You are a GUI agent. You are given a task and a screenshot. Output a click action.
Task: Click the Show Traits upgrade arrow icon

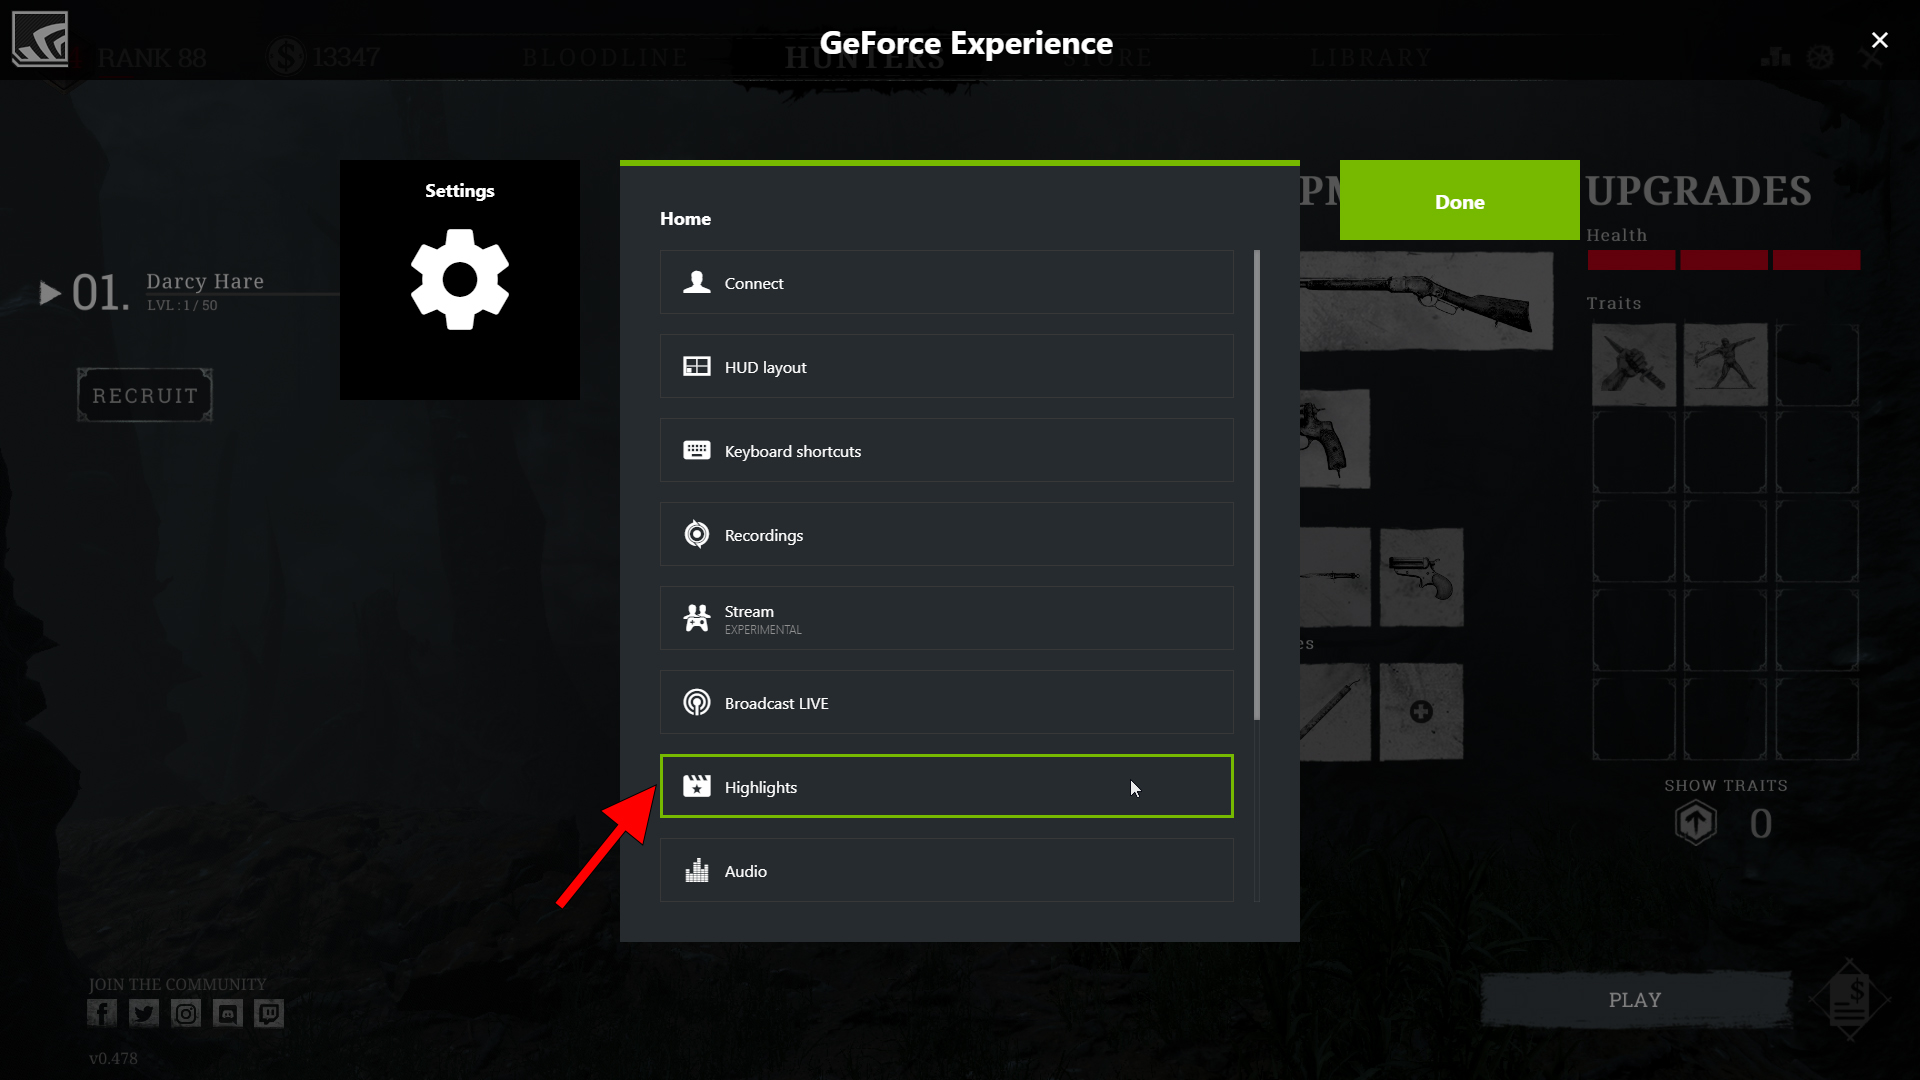[1695, 824]
